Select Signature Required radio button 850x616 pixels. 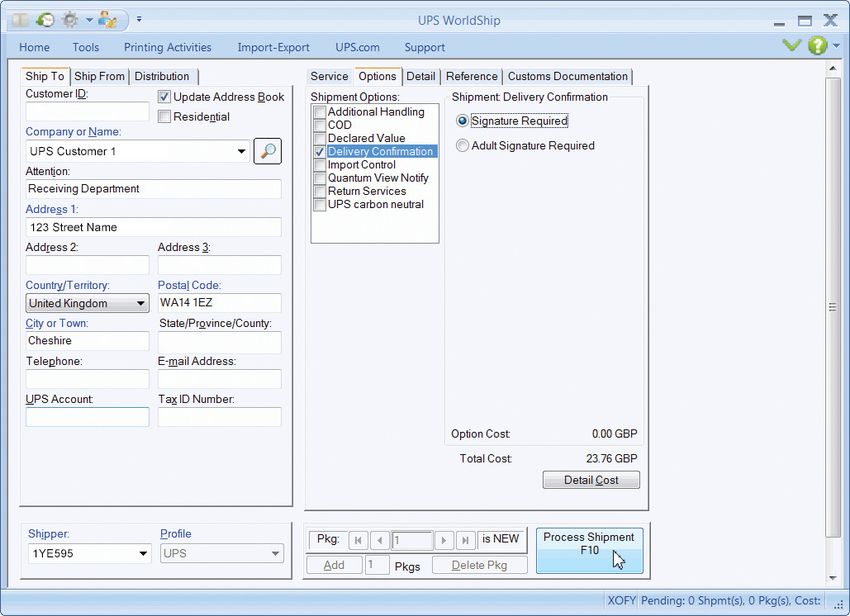(462, 121)
